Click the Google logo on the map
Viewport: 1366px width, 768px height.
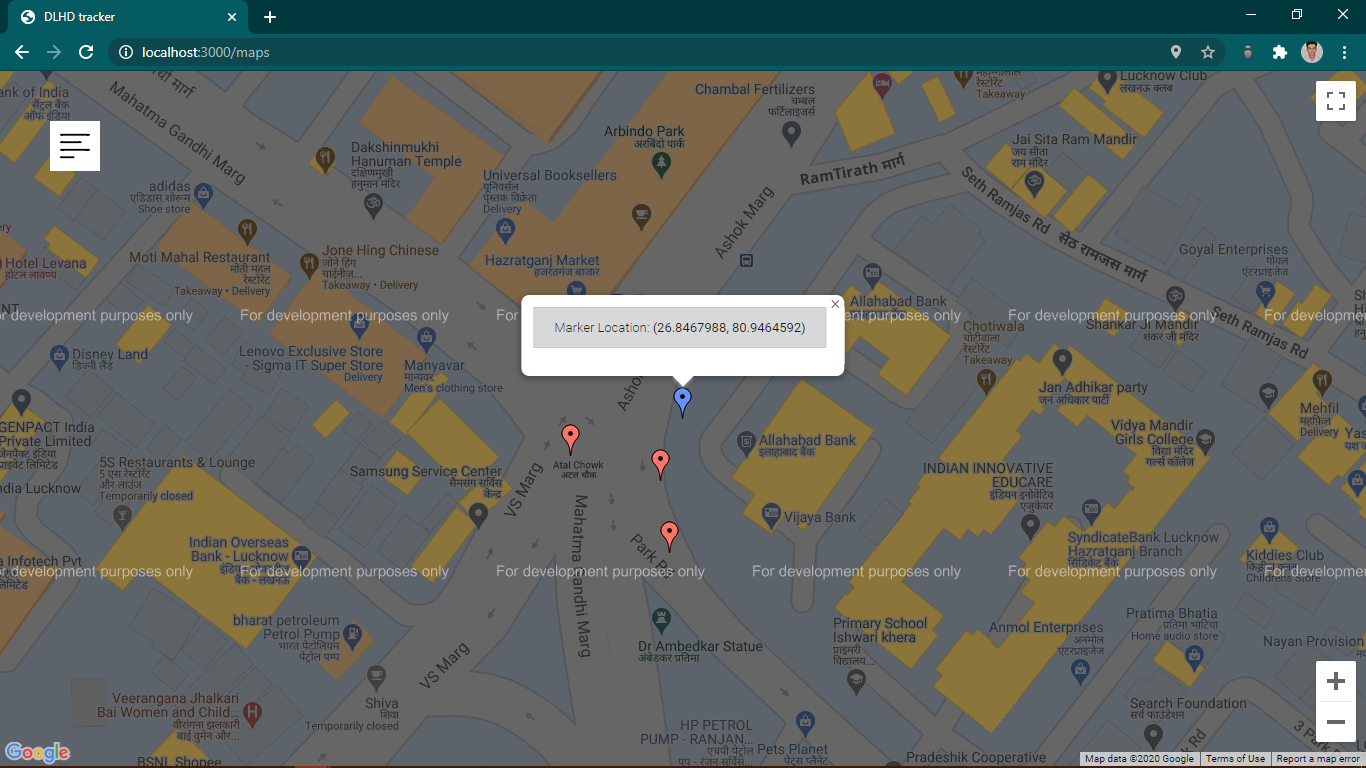pos(37,753)
